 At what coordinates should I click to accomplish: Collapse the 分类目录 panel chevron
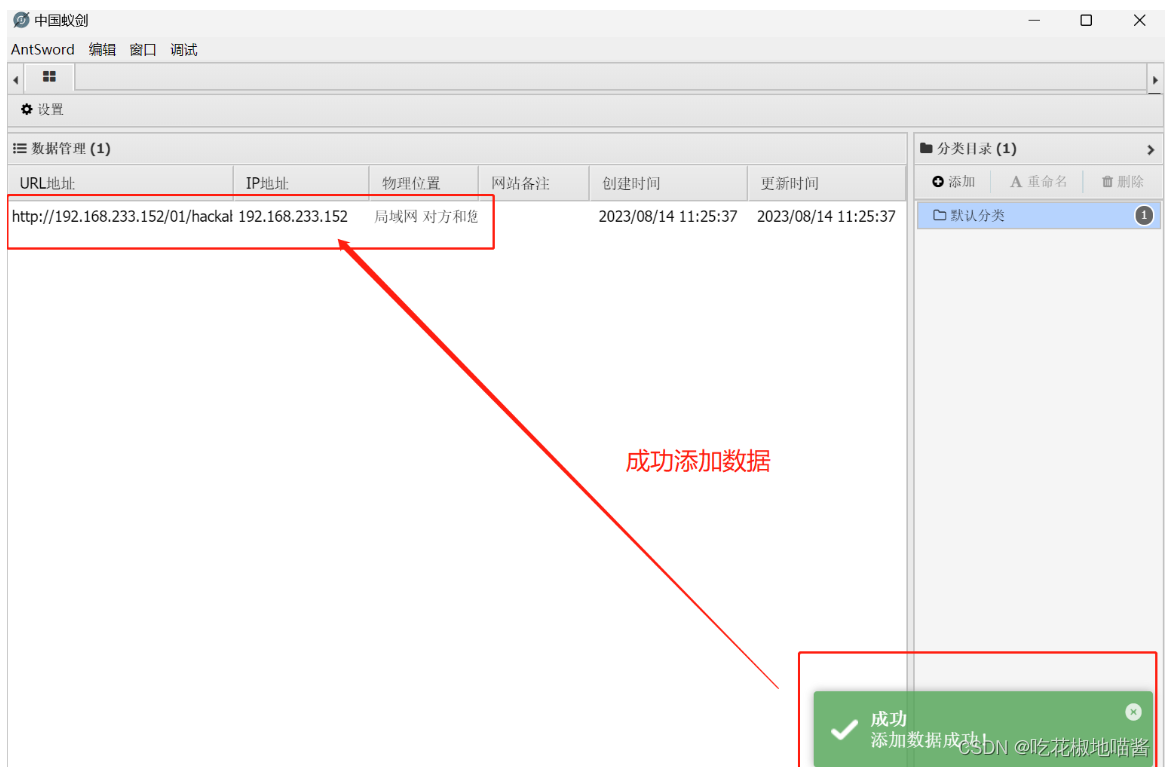[1151, 150]
